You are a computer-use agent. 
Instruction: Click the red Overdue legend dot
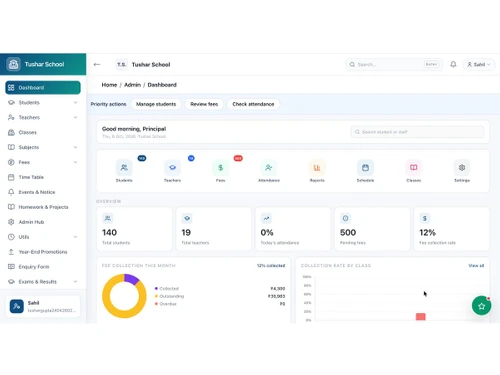(156, 304)
